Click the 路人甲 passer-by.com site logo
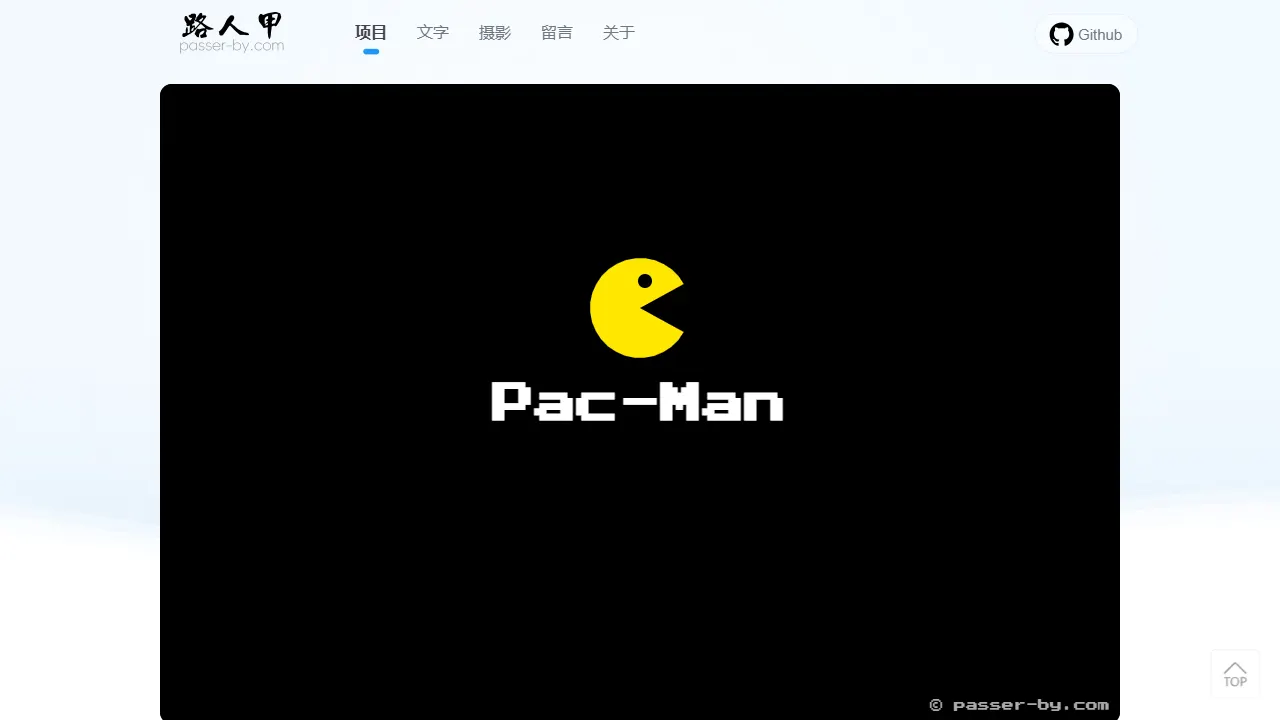1280x720 pixels. coord(232,33)
